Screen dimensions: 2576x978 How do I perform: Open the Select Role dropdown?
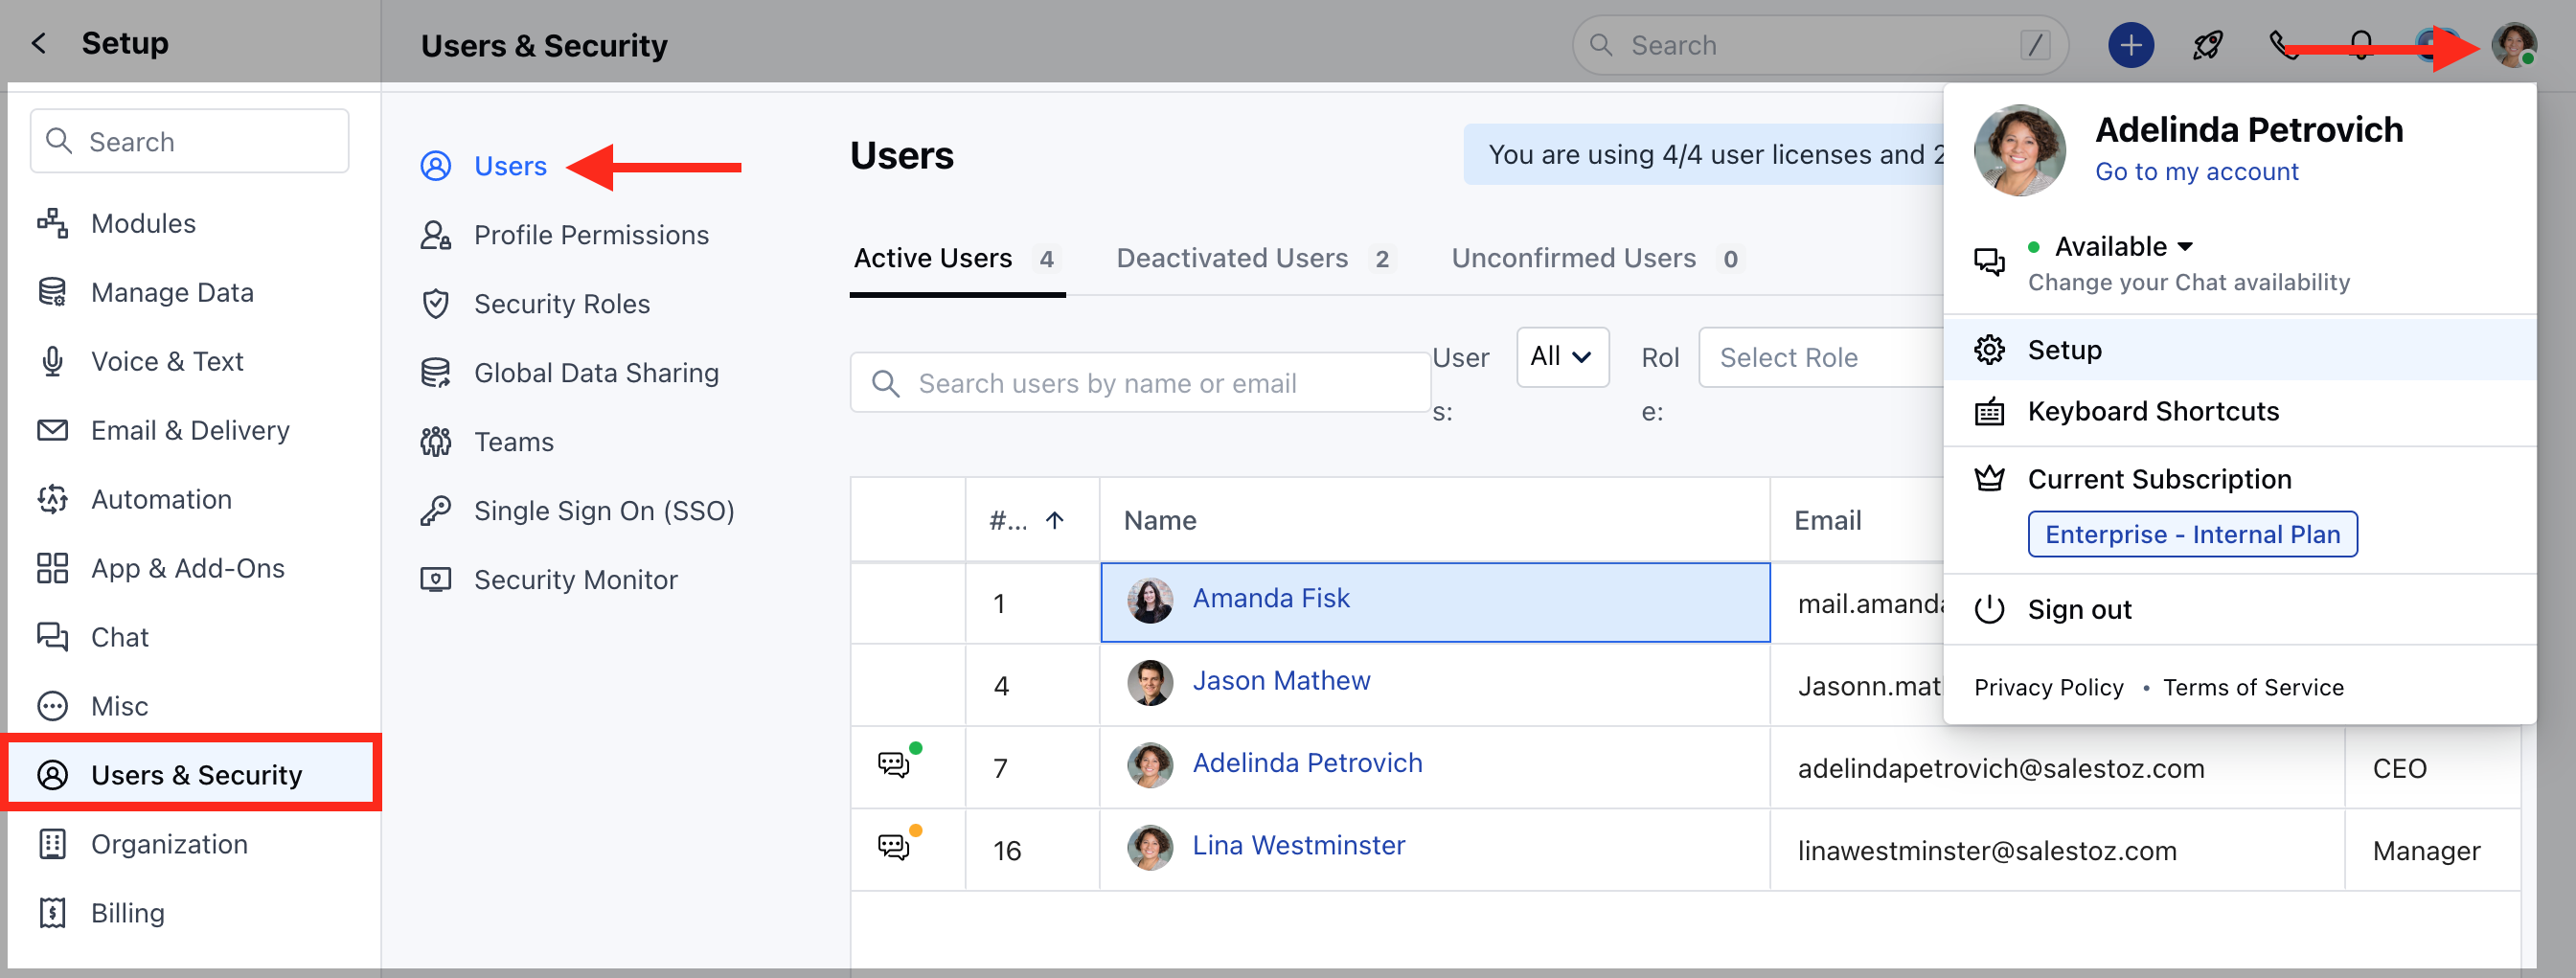pyautogui.click(x=1822, y=357)
